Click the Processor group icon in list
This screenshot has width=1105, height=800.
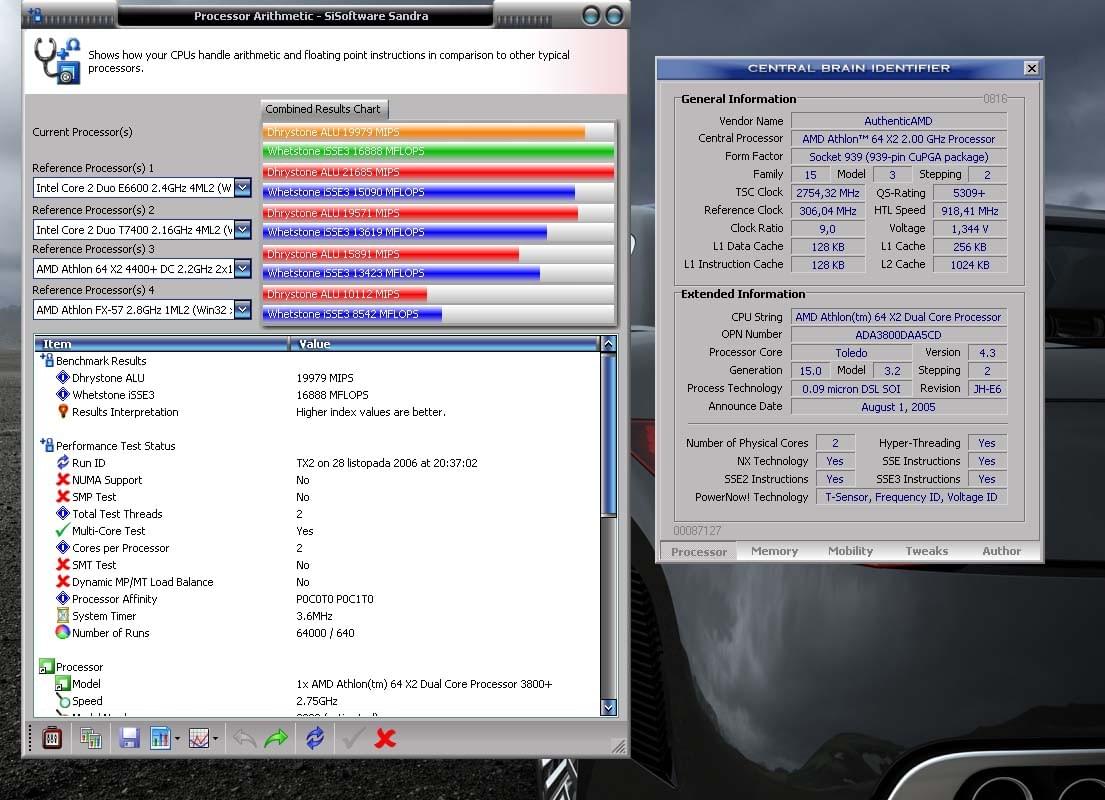pos(47,666)
